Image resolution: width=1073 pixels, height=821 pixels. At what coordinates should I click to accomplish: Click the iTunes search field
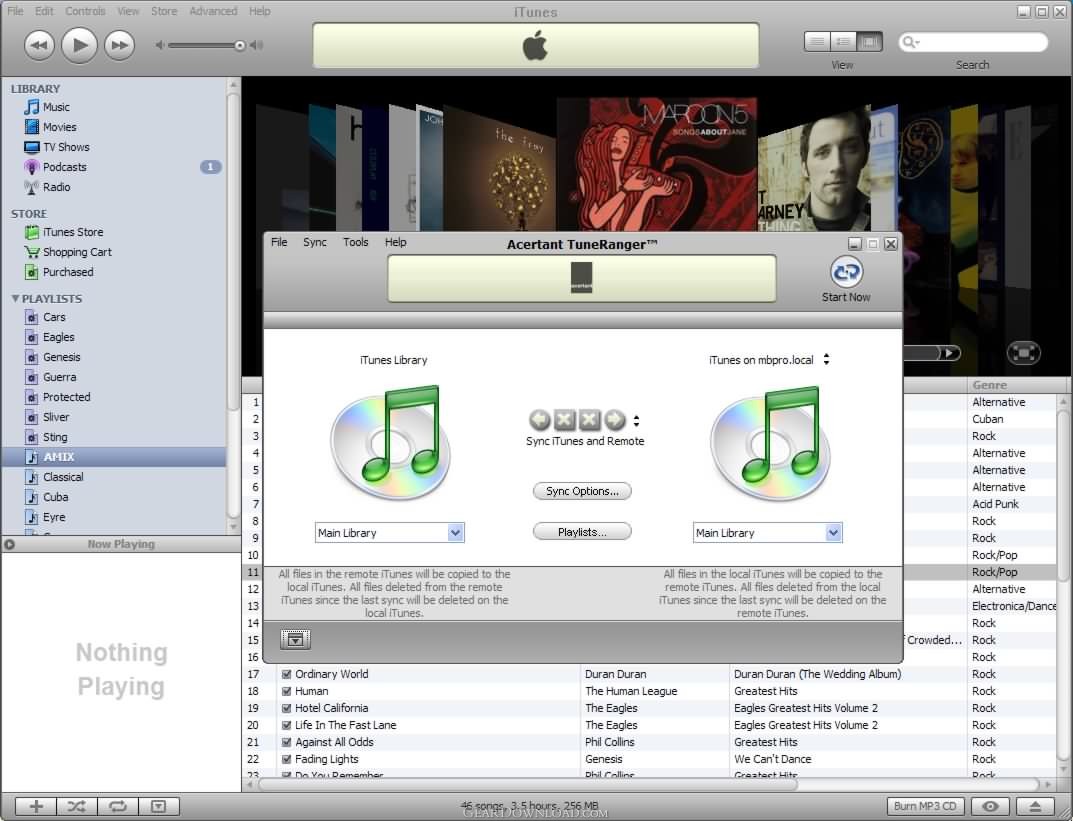coord(972,42)
